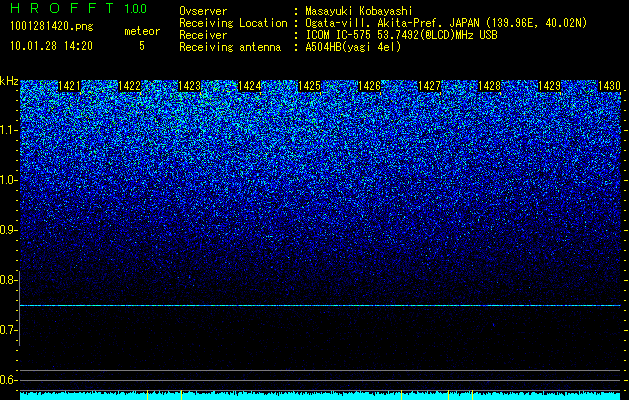Click the 1422 time marker
Viewport: 629px width, 400px height.
[x=130, y=86]
